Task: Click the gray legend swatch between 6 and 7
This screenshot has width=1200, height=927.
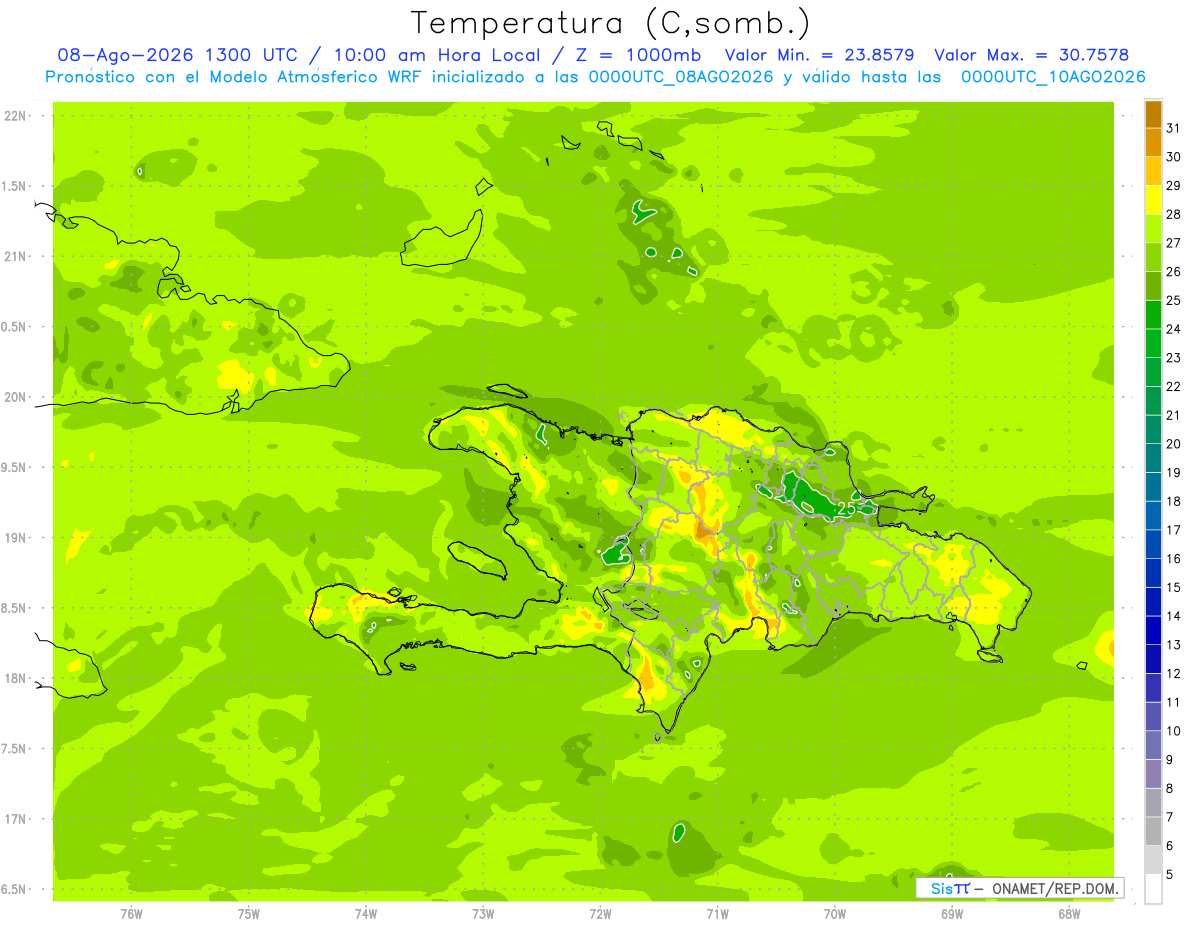Action: 1153,831
